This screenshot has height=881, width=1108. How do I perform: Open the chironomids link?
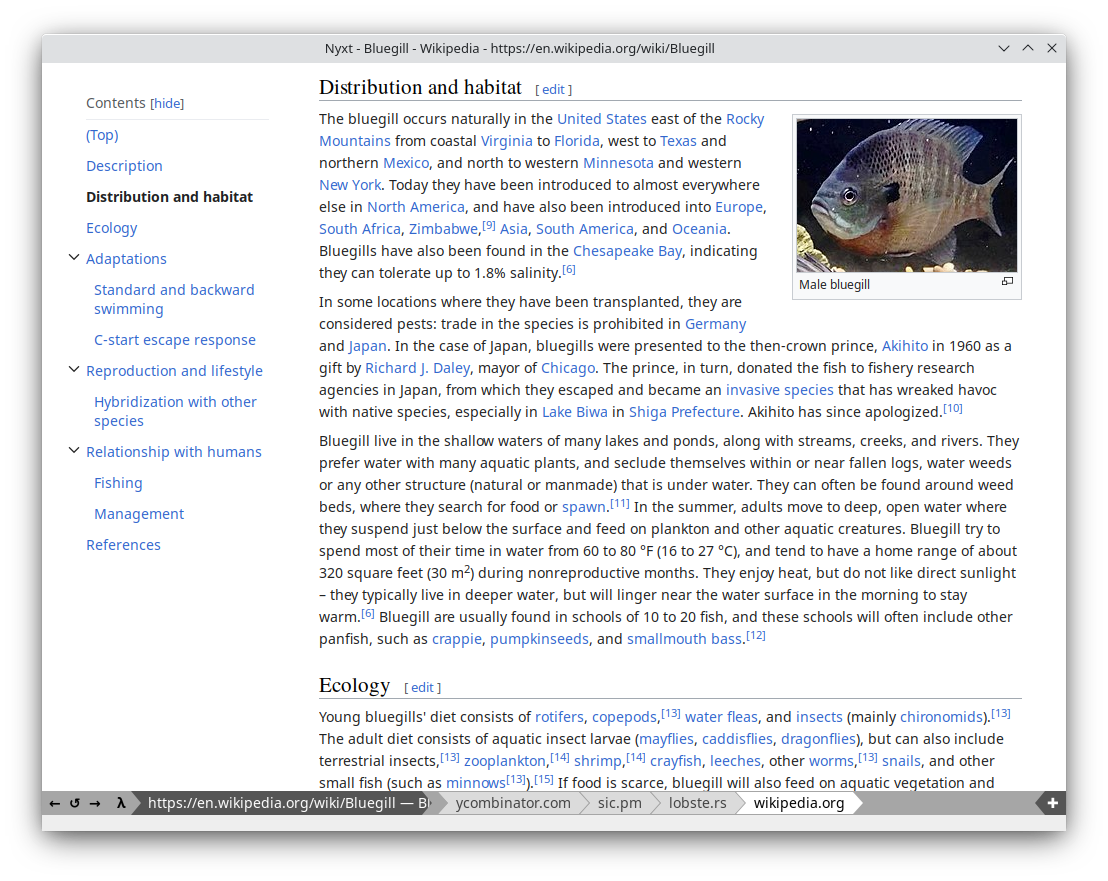click(x=941, y=716)
